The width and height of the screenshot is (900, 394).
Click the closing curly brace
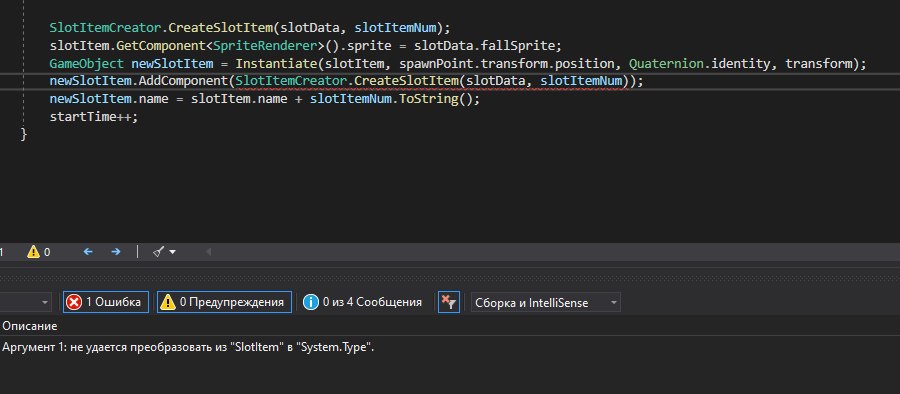(24, 134)
